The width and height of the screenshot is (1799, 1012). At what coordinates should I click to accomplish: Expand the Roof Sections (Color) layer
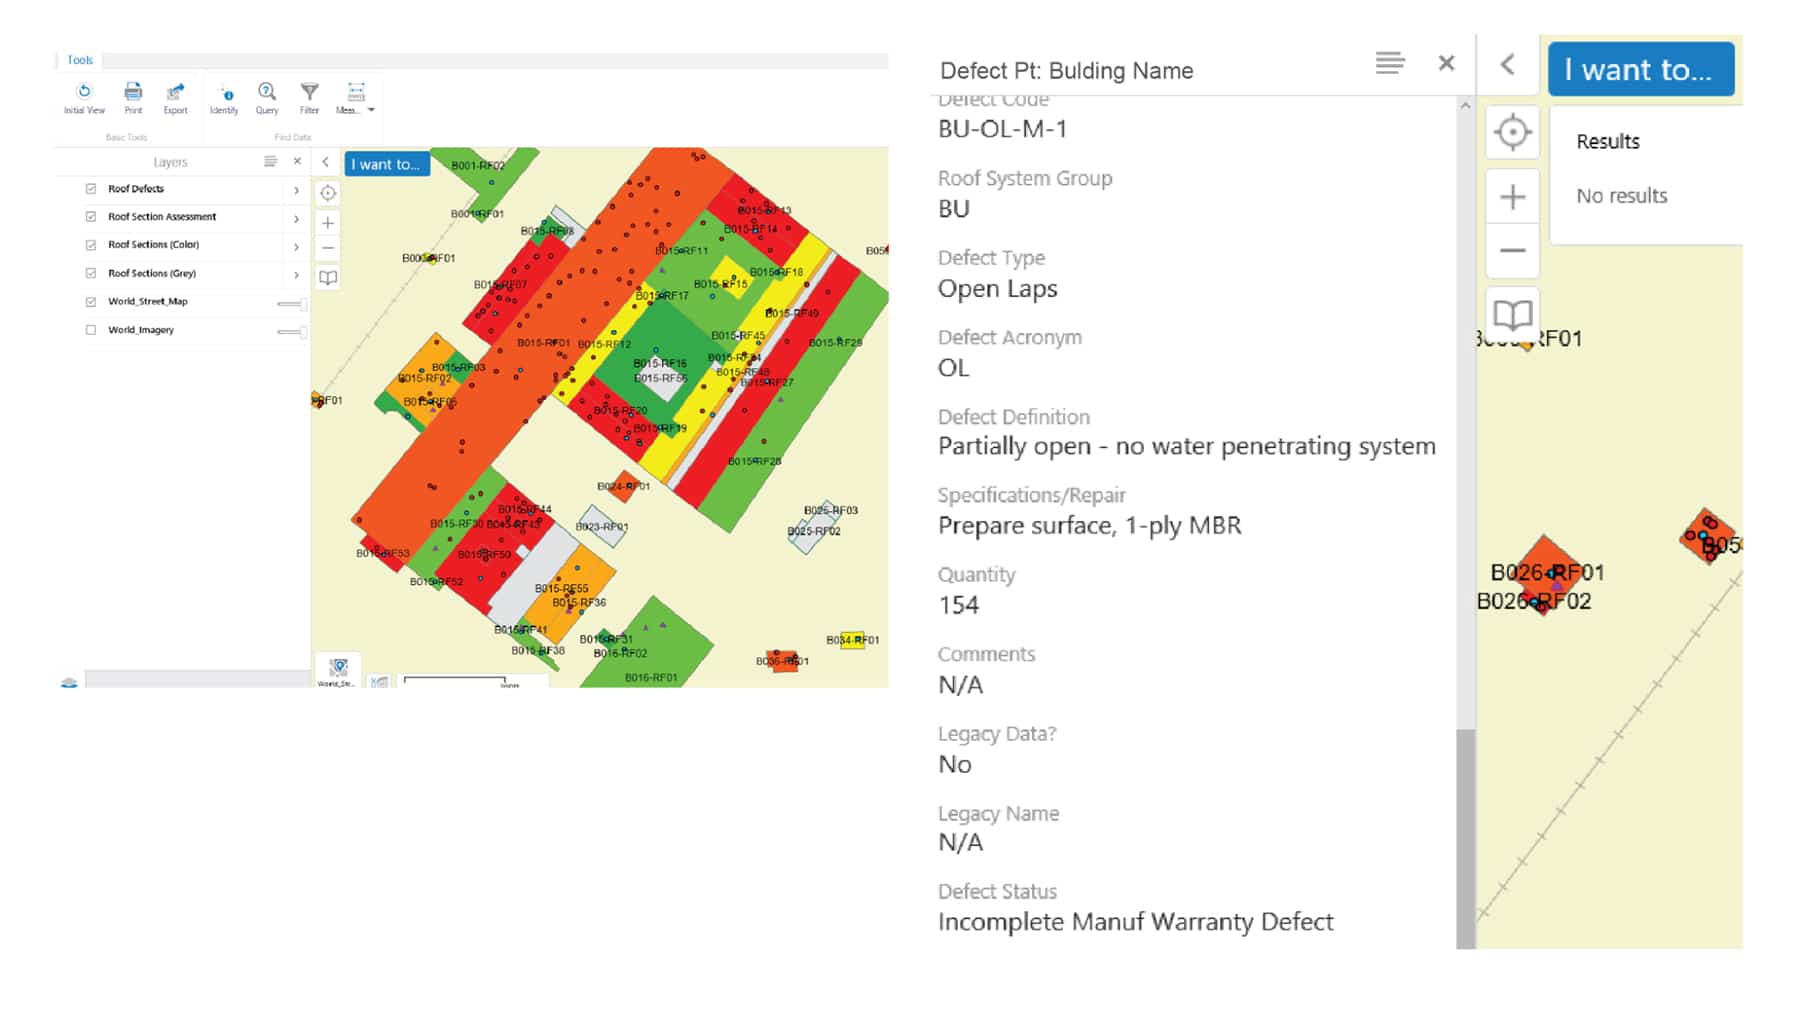point(296,246)
